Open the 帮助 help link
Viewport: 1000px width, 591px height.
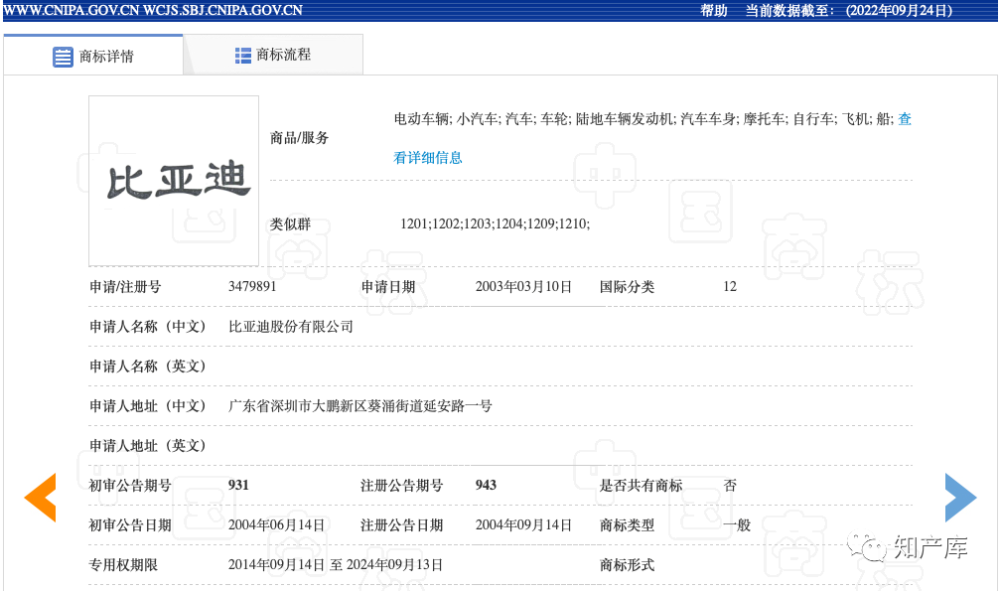pos(714,11)
